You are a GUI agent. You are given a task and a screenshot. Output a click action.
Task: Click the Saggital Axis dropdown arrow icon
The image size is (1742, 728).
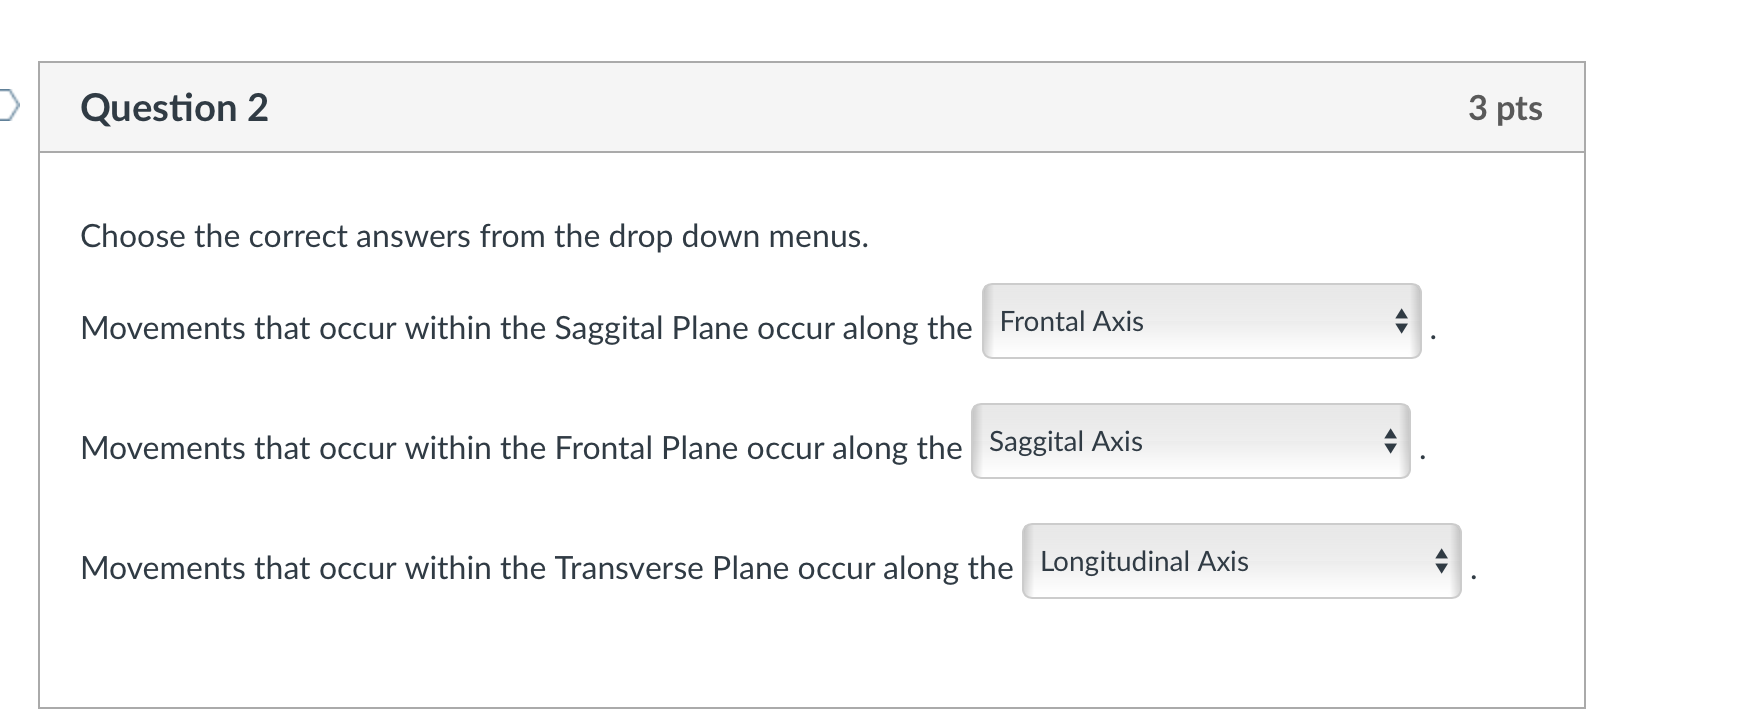click(x=1389, y=442)
